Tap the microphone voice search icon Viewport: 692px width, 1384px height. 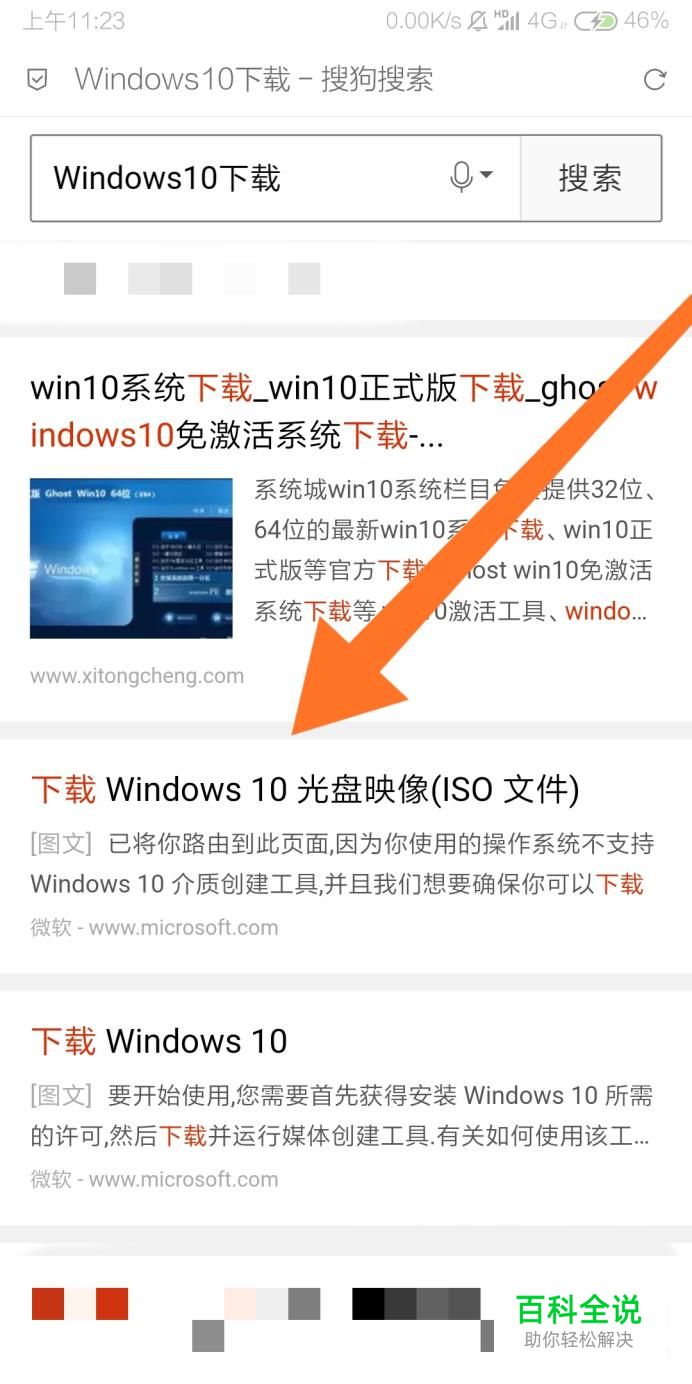[x=461, y=178]
